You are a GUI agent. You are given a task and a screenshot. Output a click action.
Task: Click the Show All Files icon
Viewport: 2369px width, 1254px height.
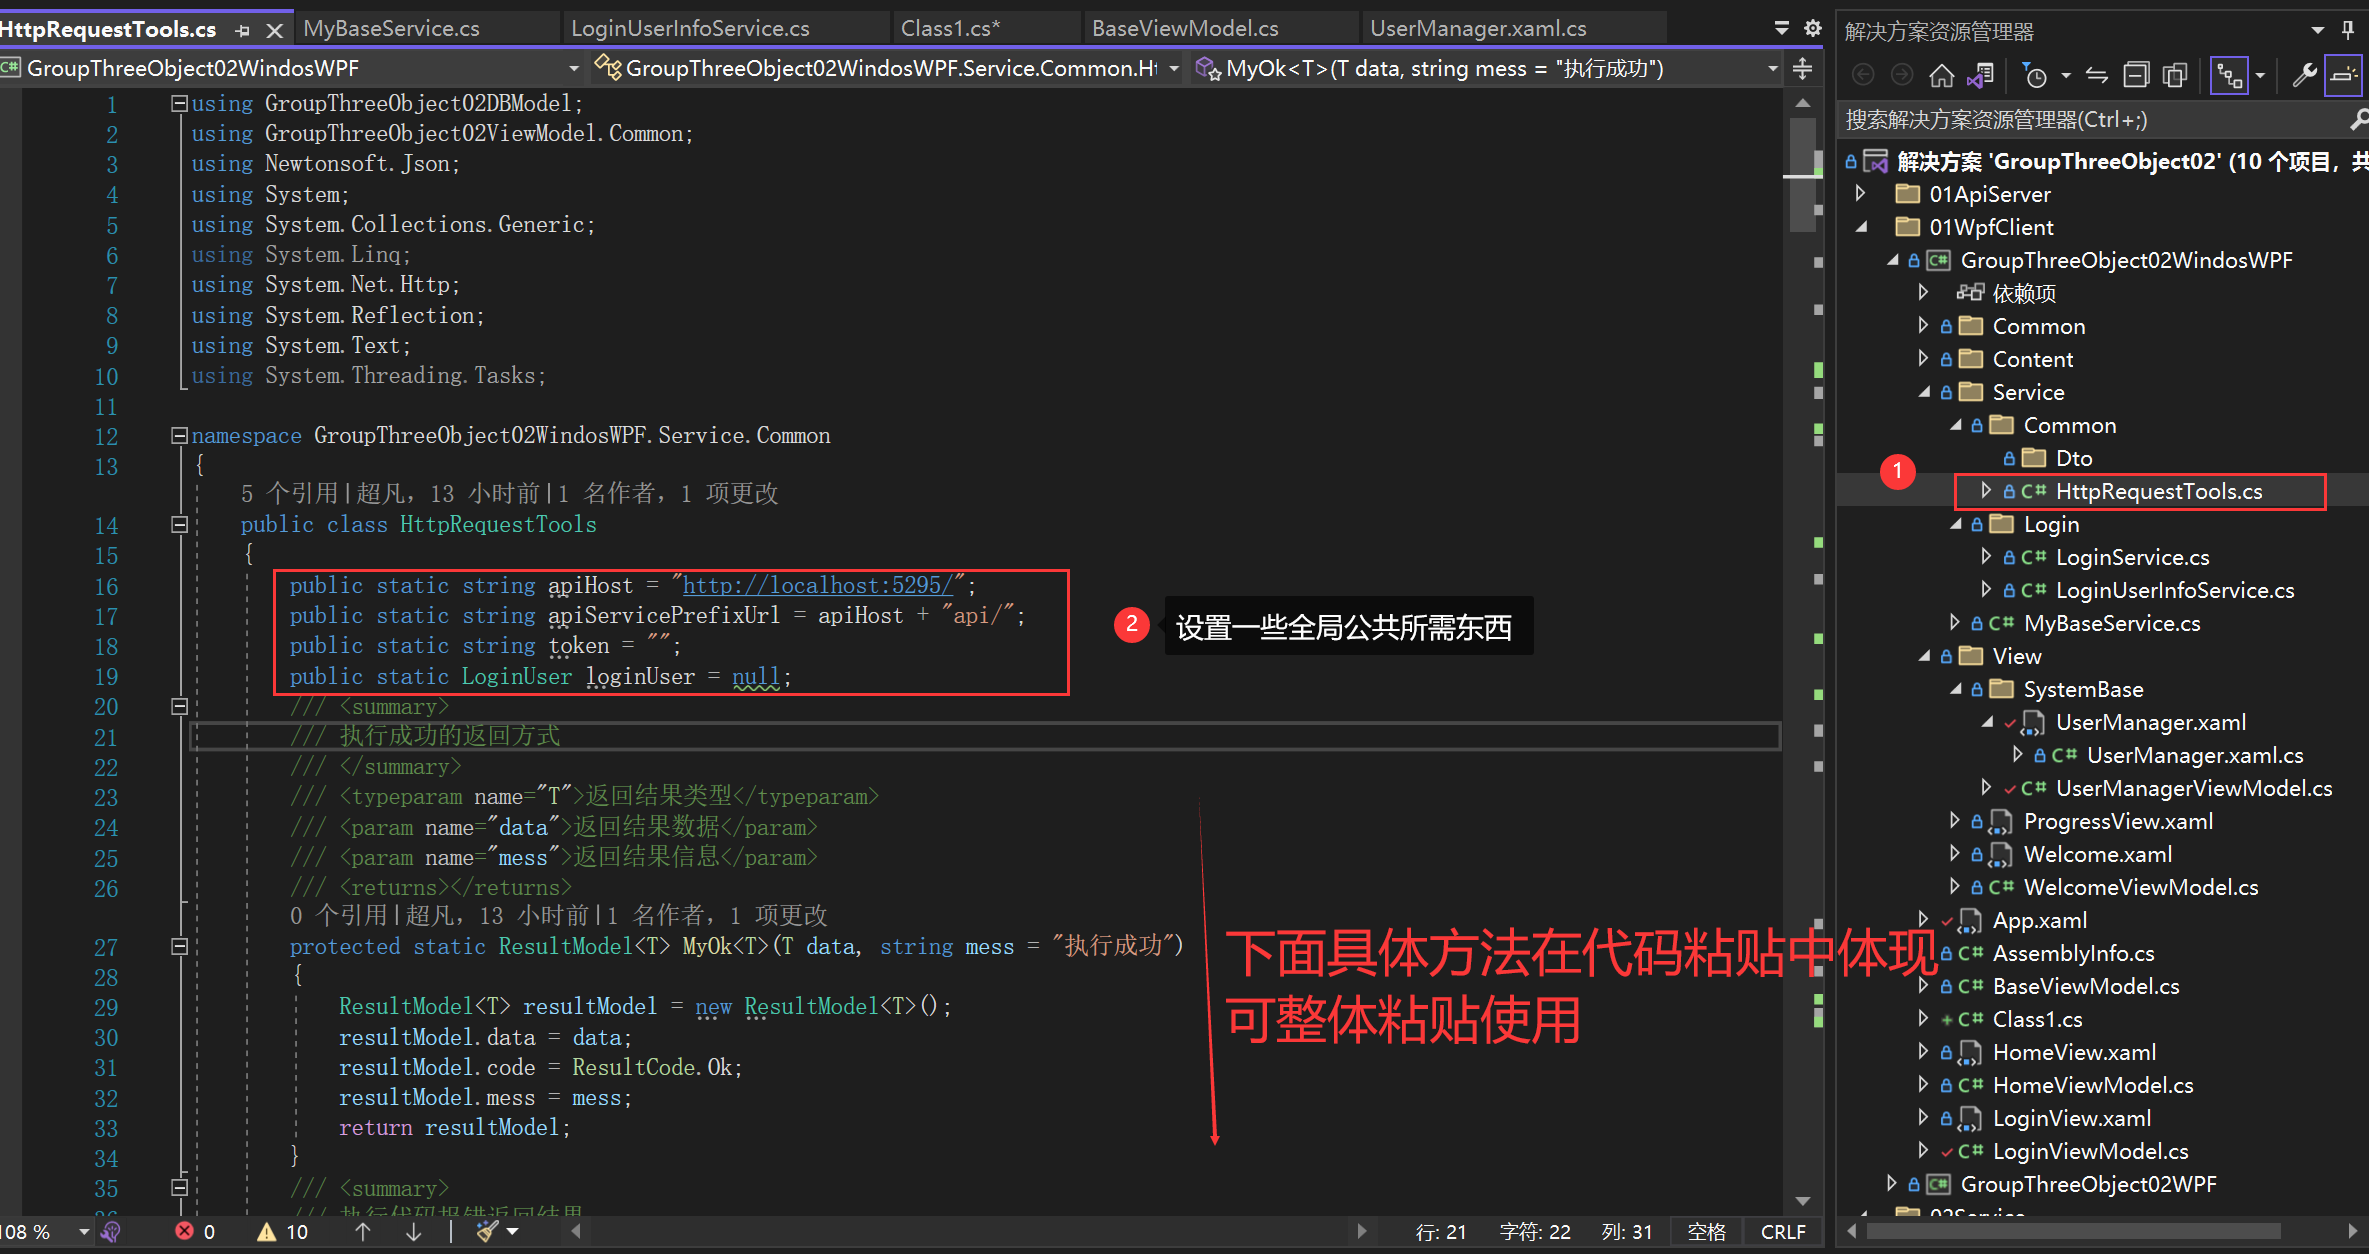click(2174, 75)
